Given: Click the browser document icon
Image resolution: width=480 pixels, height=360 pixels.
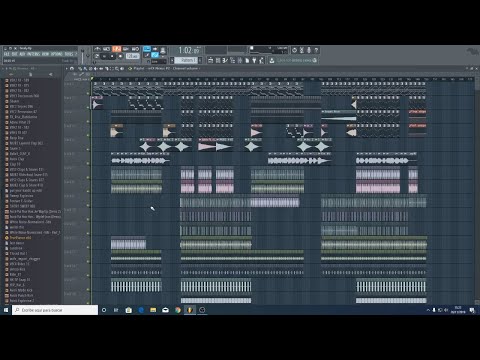Looking at the screenshot, I should coord(31,74).
